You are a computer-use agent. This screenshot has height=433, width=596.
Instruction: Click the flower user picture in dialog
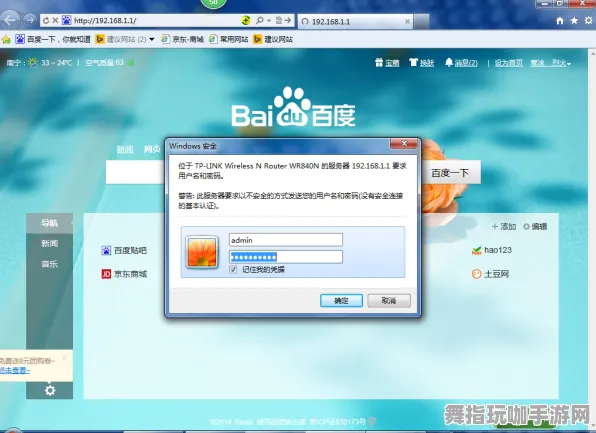(x=202, y=252)
